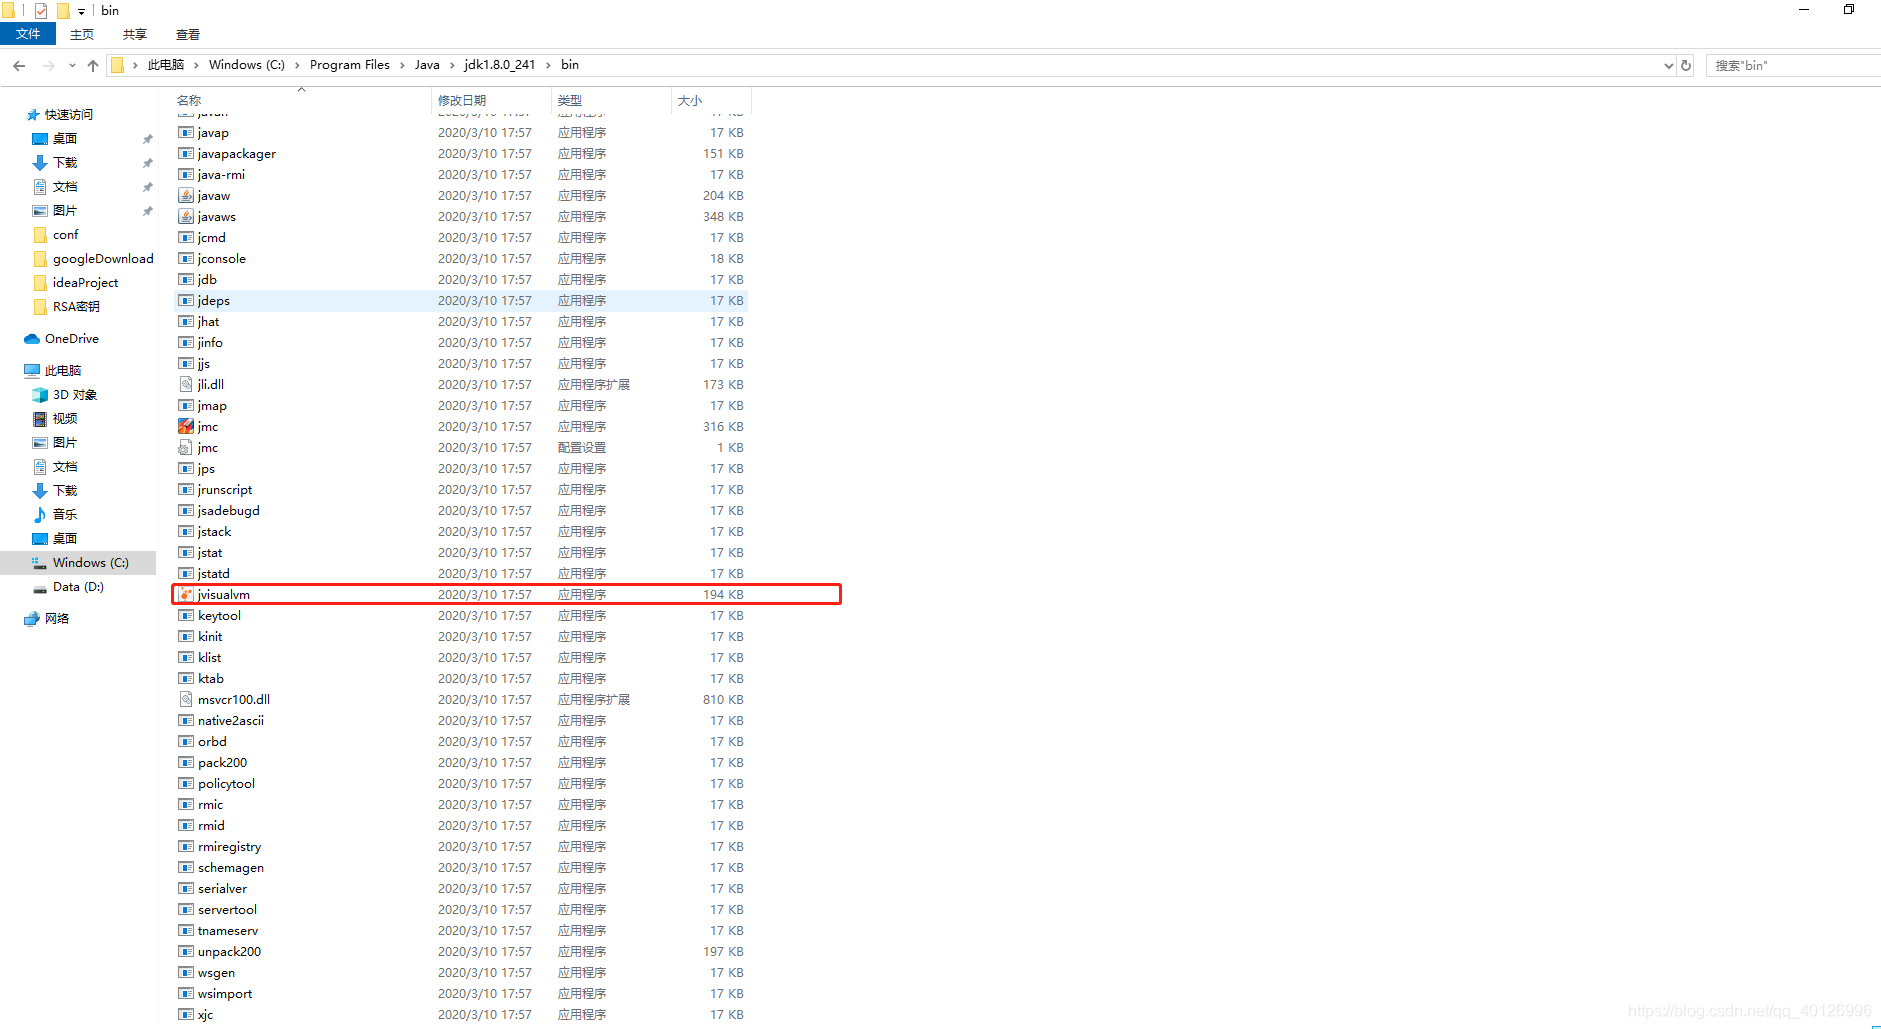The height and width of the screenshot is (1029, 1881).
Task: Switch to the 主页 ribbon tab
Action: 82,34
